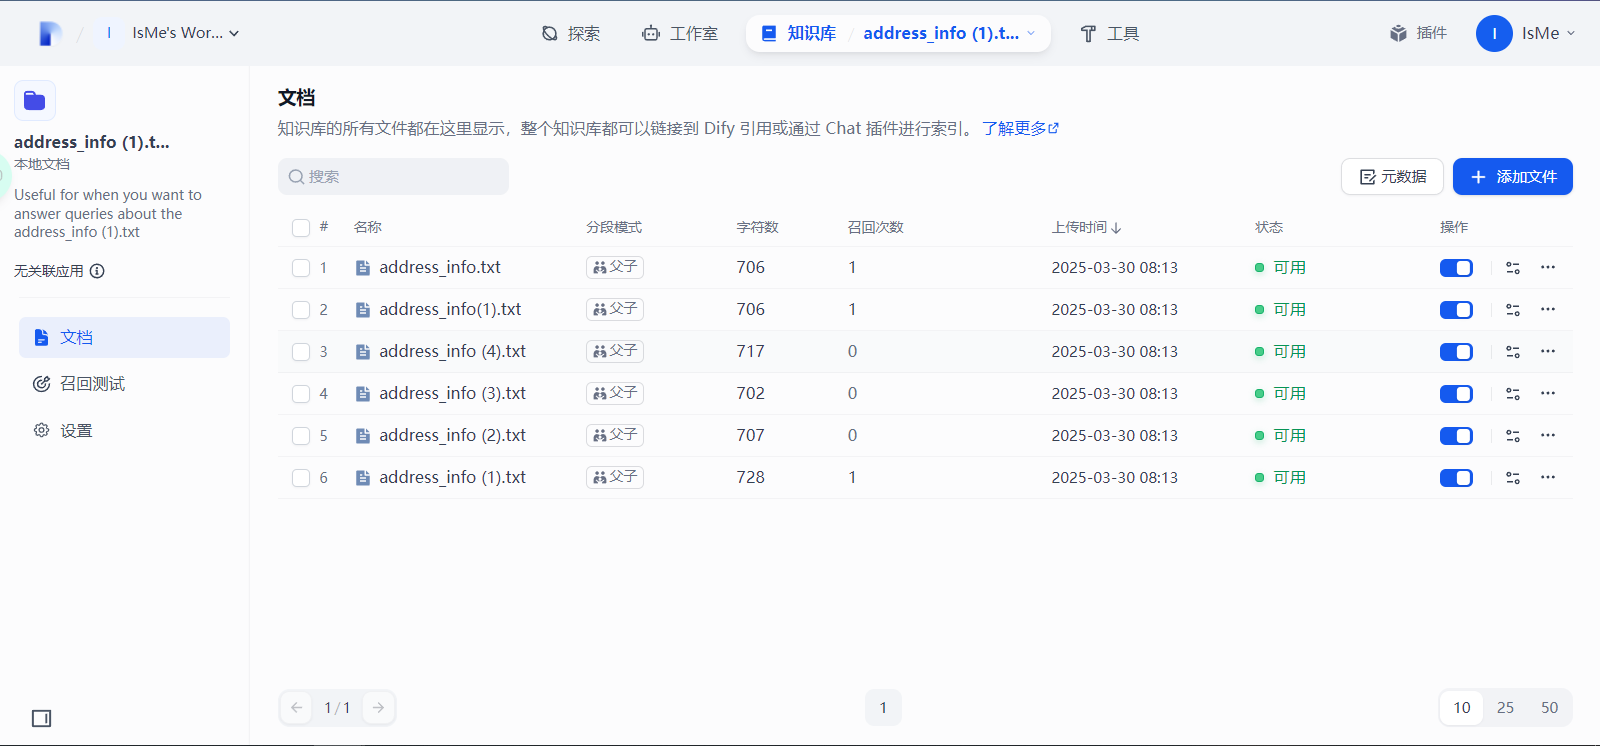Set page size to 25
Image resolution: width=1600 pixels, height=746 pixels.
click(1505, 708)
